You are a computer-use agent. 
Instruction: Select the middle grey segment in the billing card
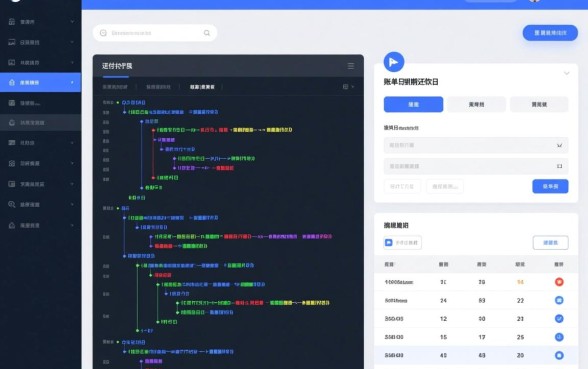tap(476, 104)
